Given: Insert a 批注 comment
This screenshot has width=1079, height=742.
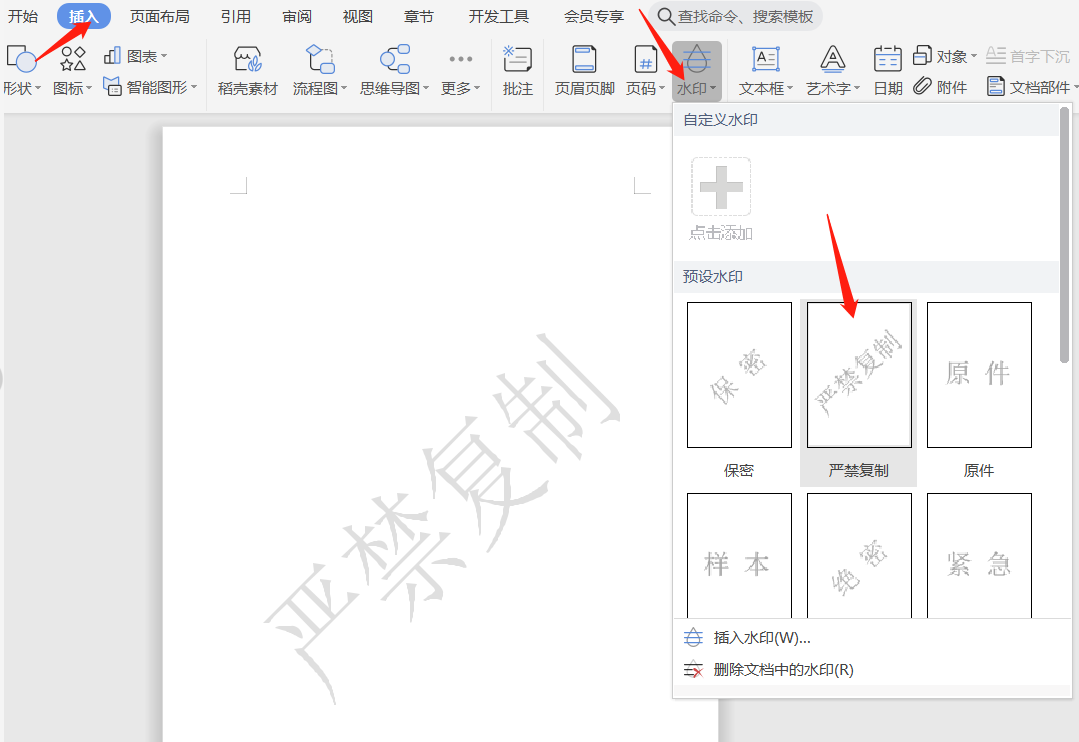Looking at the screenshot, I should coord(517,60).
